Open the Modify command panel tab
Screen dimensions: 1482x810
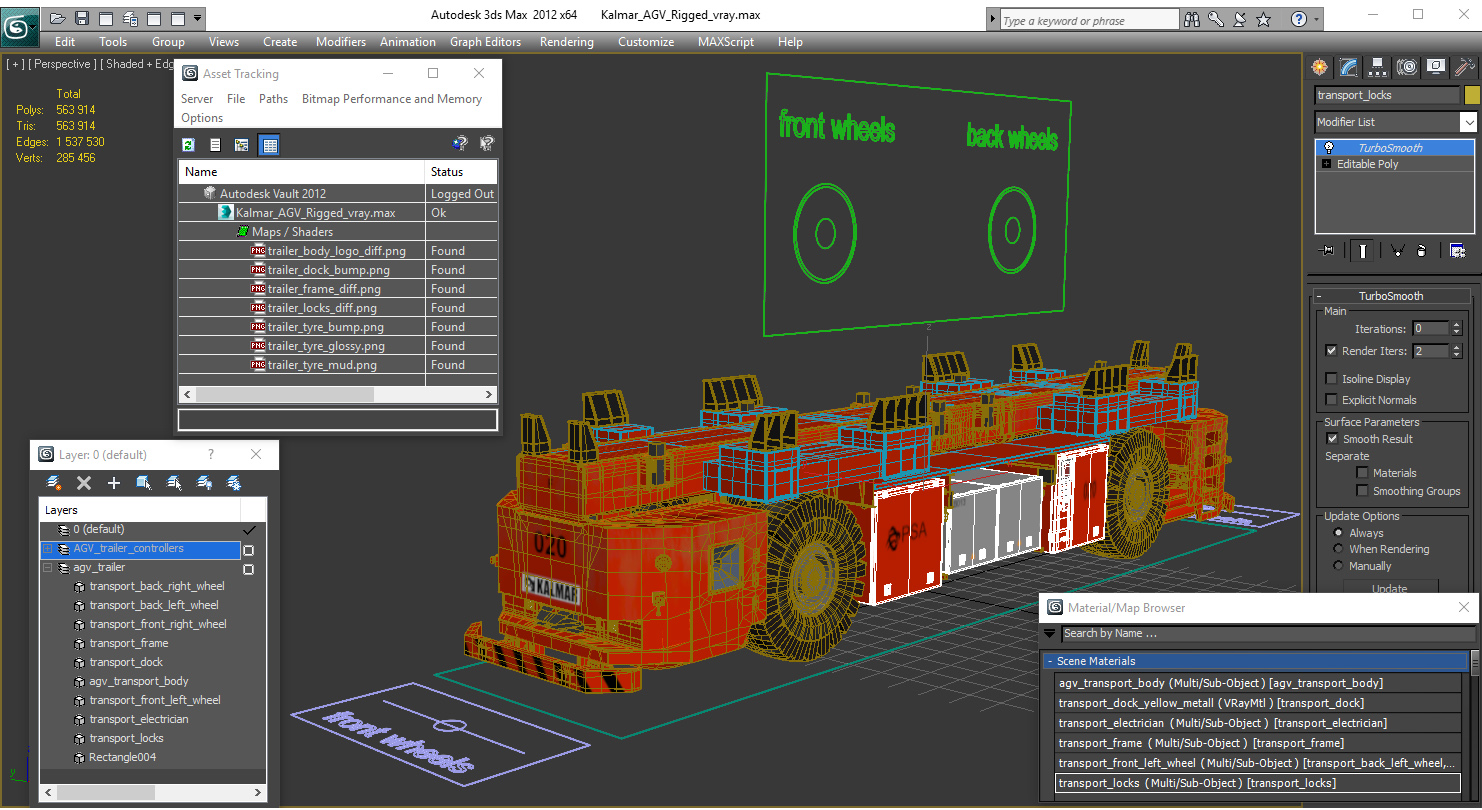[x=1349, y=67]
